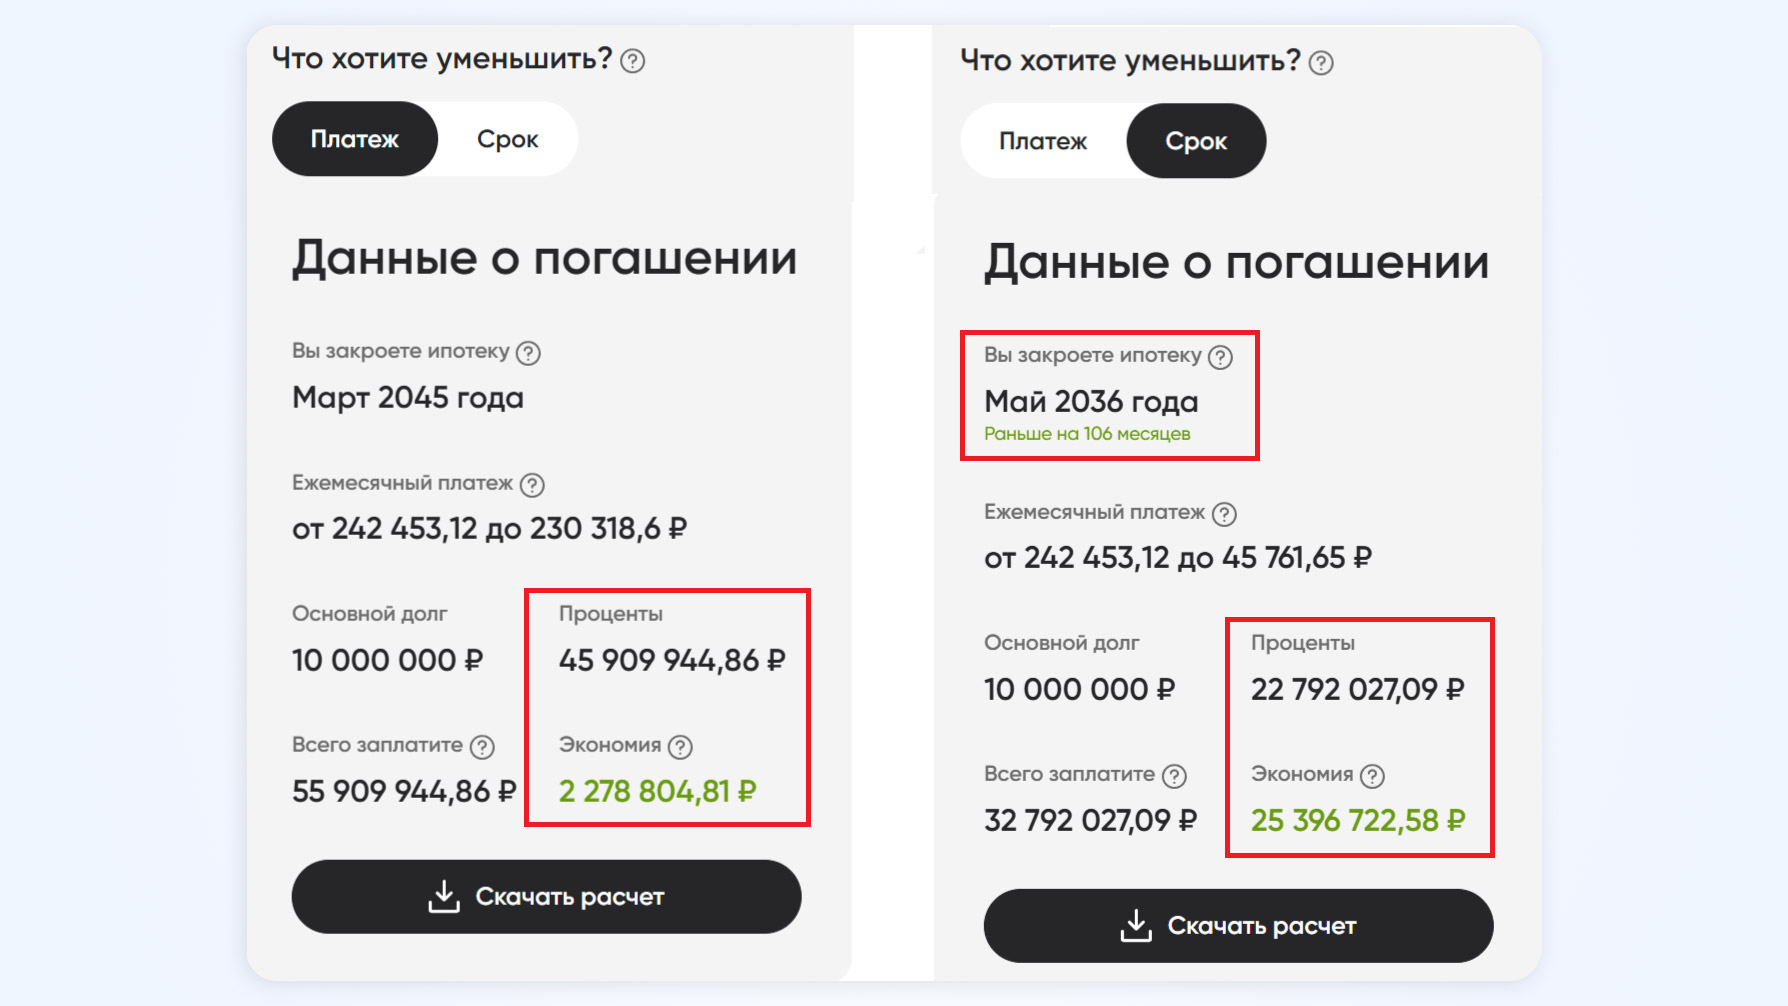Image resolution: width=1788 pixels, height=1006 pixels.
Task: Click 'Раньше на 106 месяцев' green text
Action: pos(1087,434)
